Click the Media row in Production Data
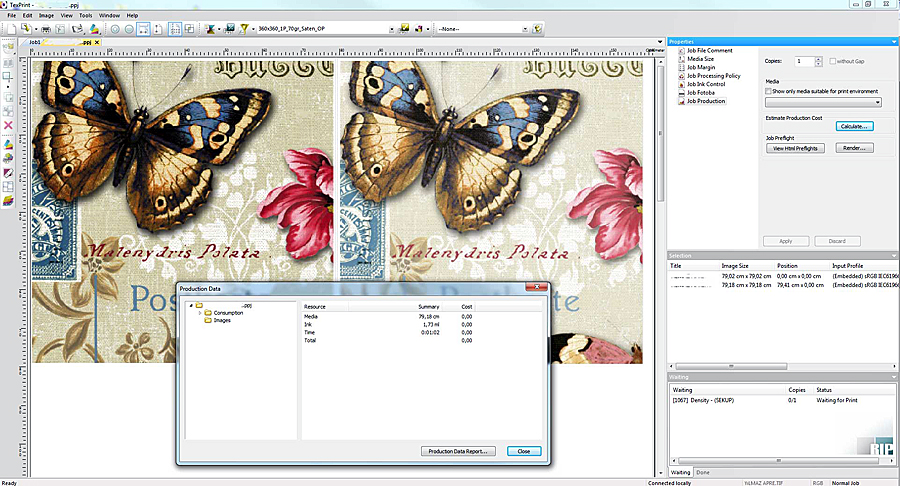Viewport: 900px width, 486px height. (422, 317)
